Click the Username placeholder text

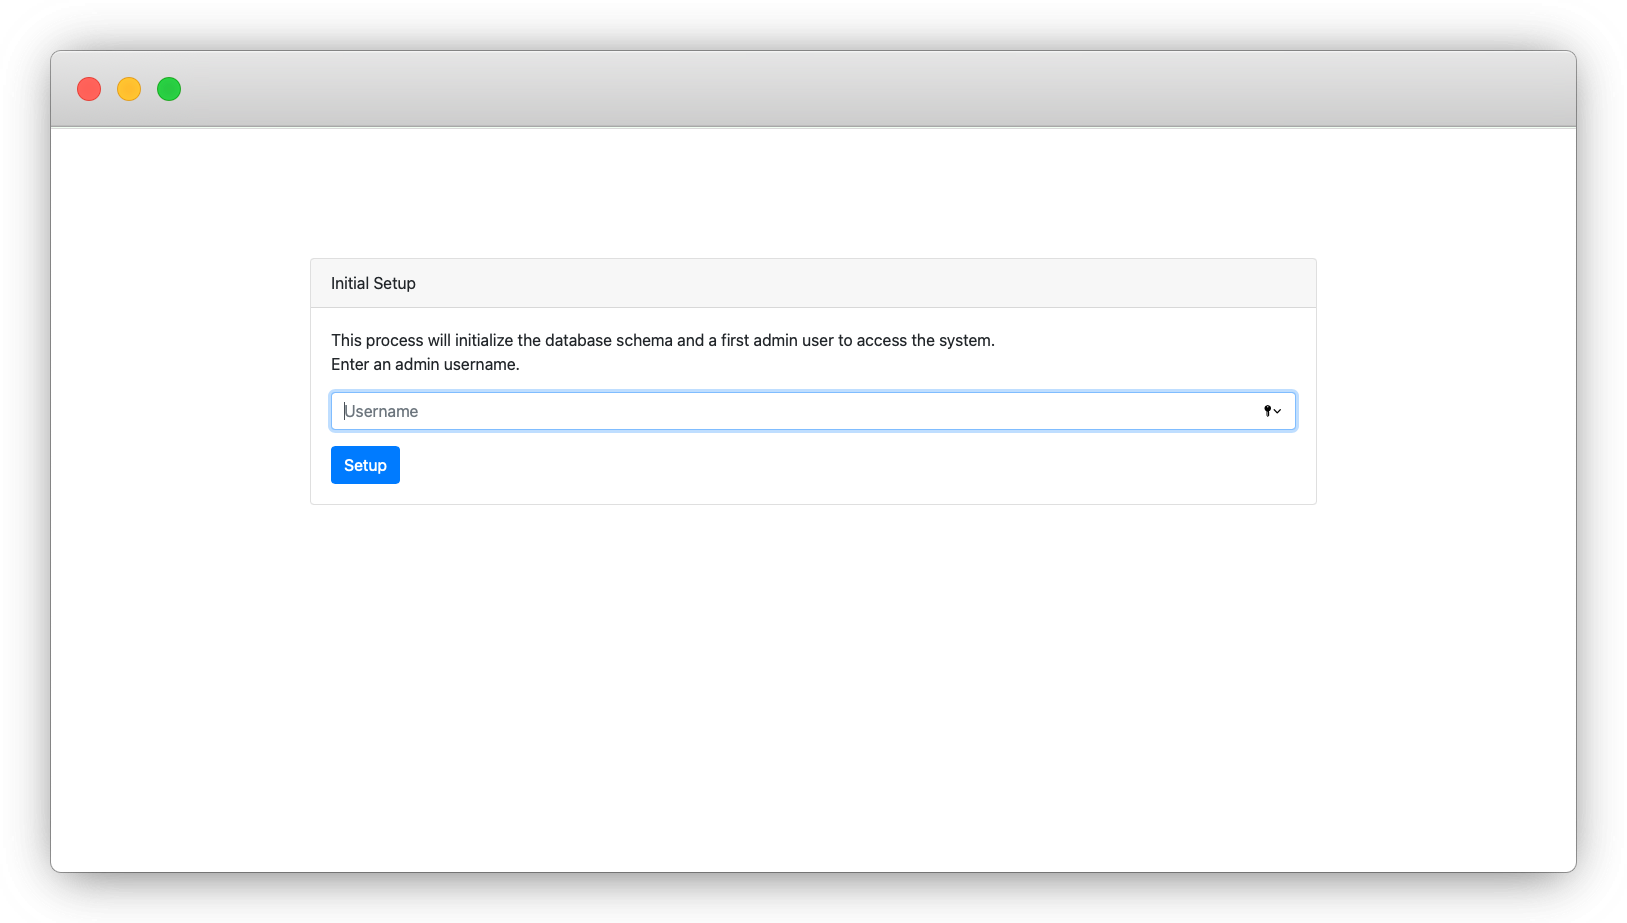pos(381,411)
